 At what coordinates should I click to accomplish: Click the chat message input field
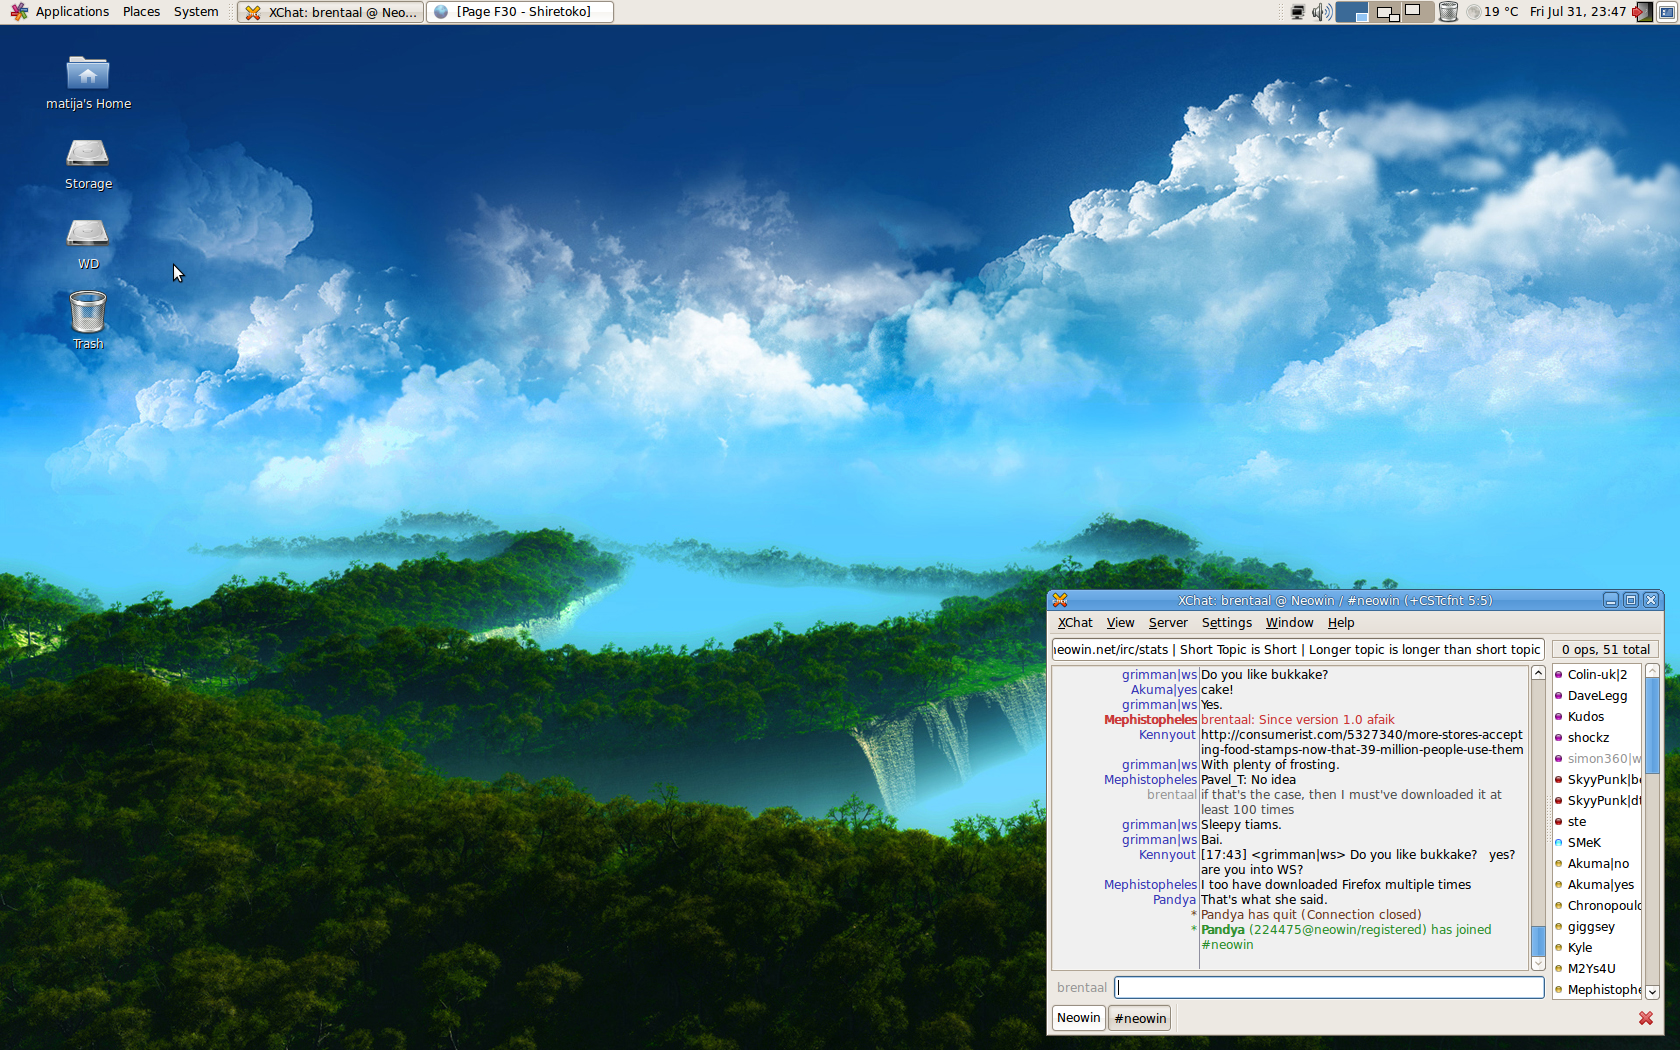(x=1329, y=988)
